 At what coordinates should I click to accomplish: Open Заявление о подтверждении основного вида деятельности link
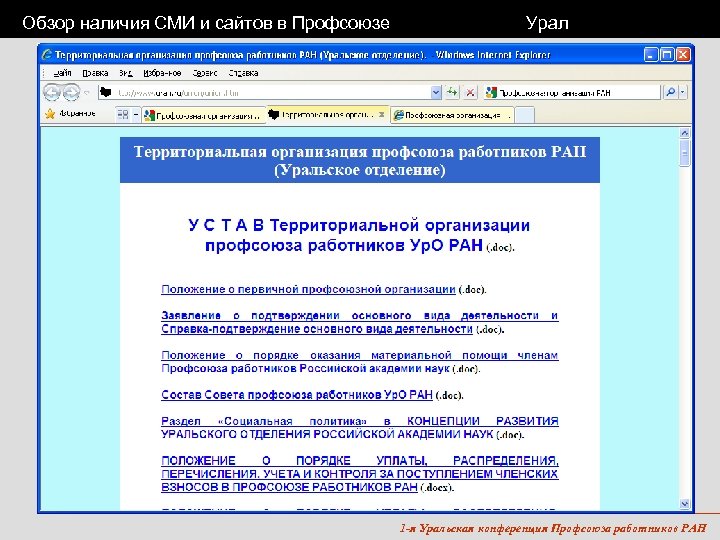pyautogui.click(x=360, y=322)
